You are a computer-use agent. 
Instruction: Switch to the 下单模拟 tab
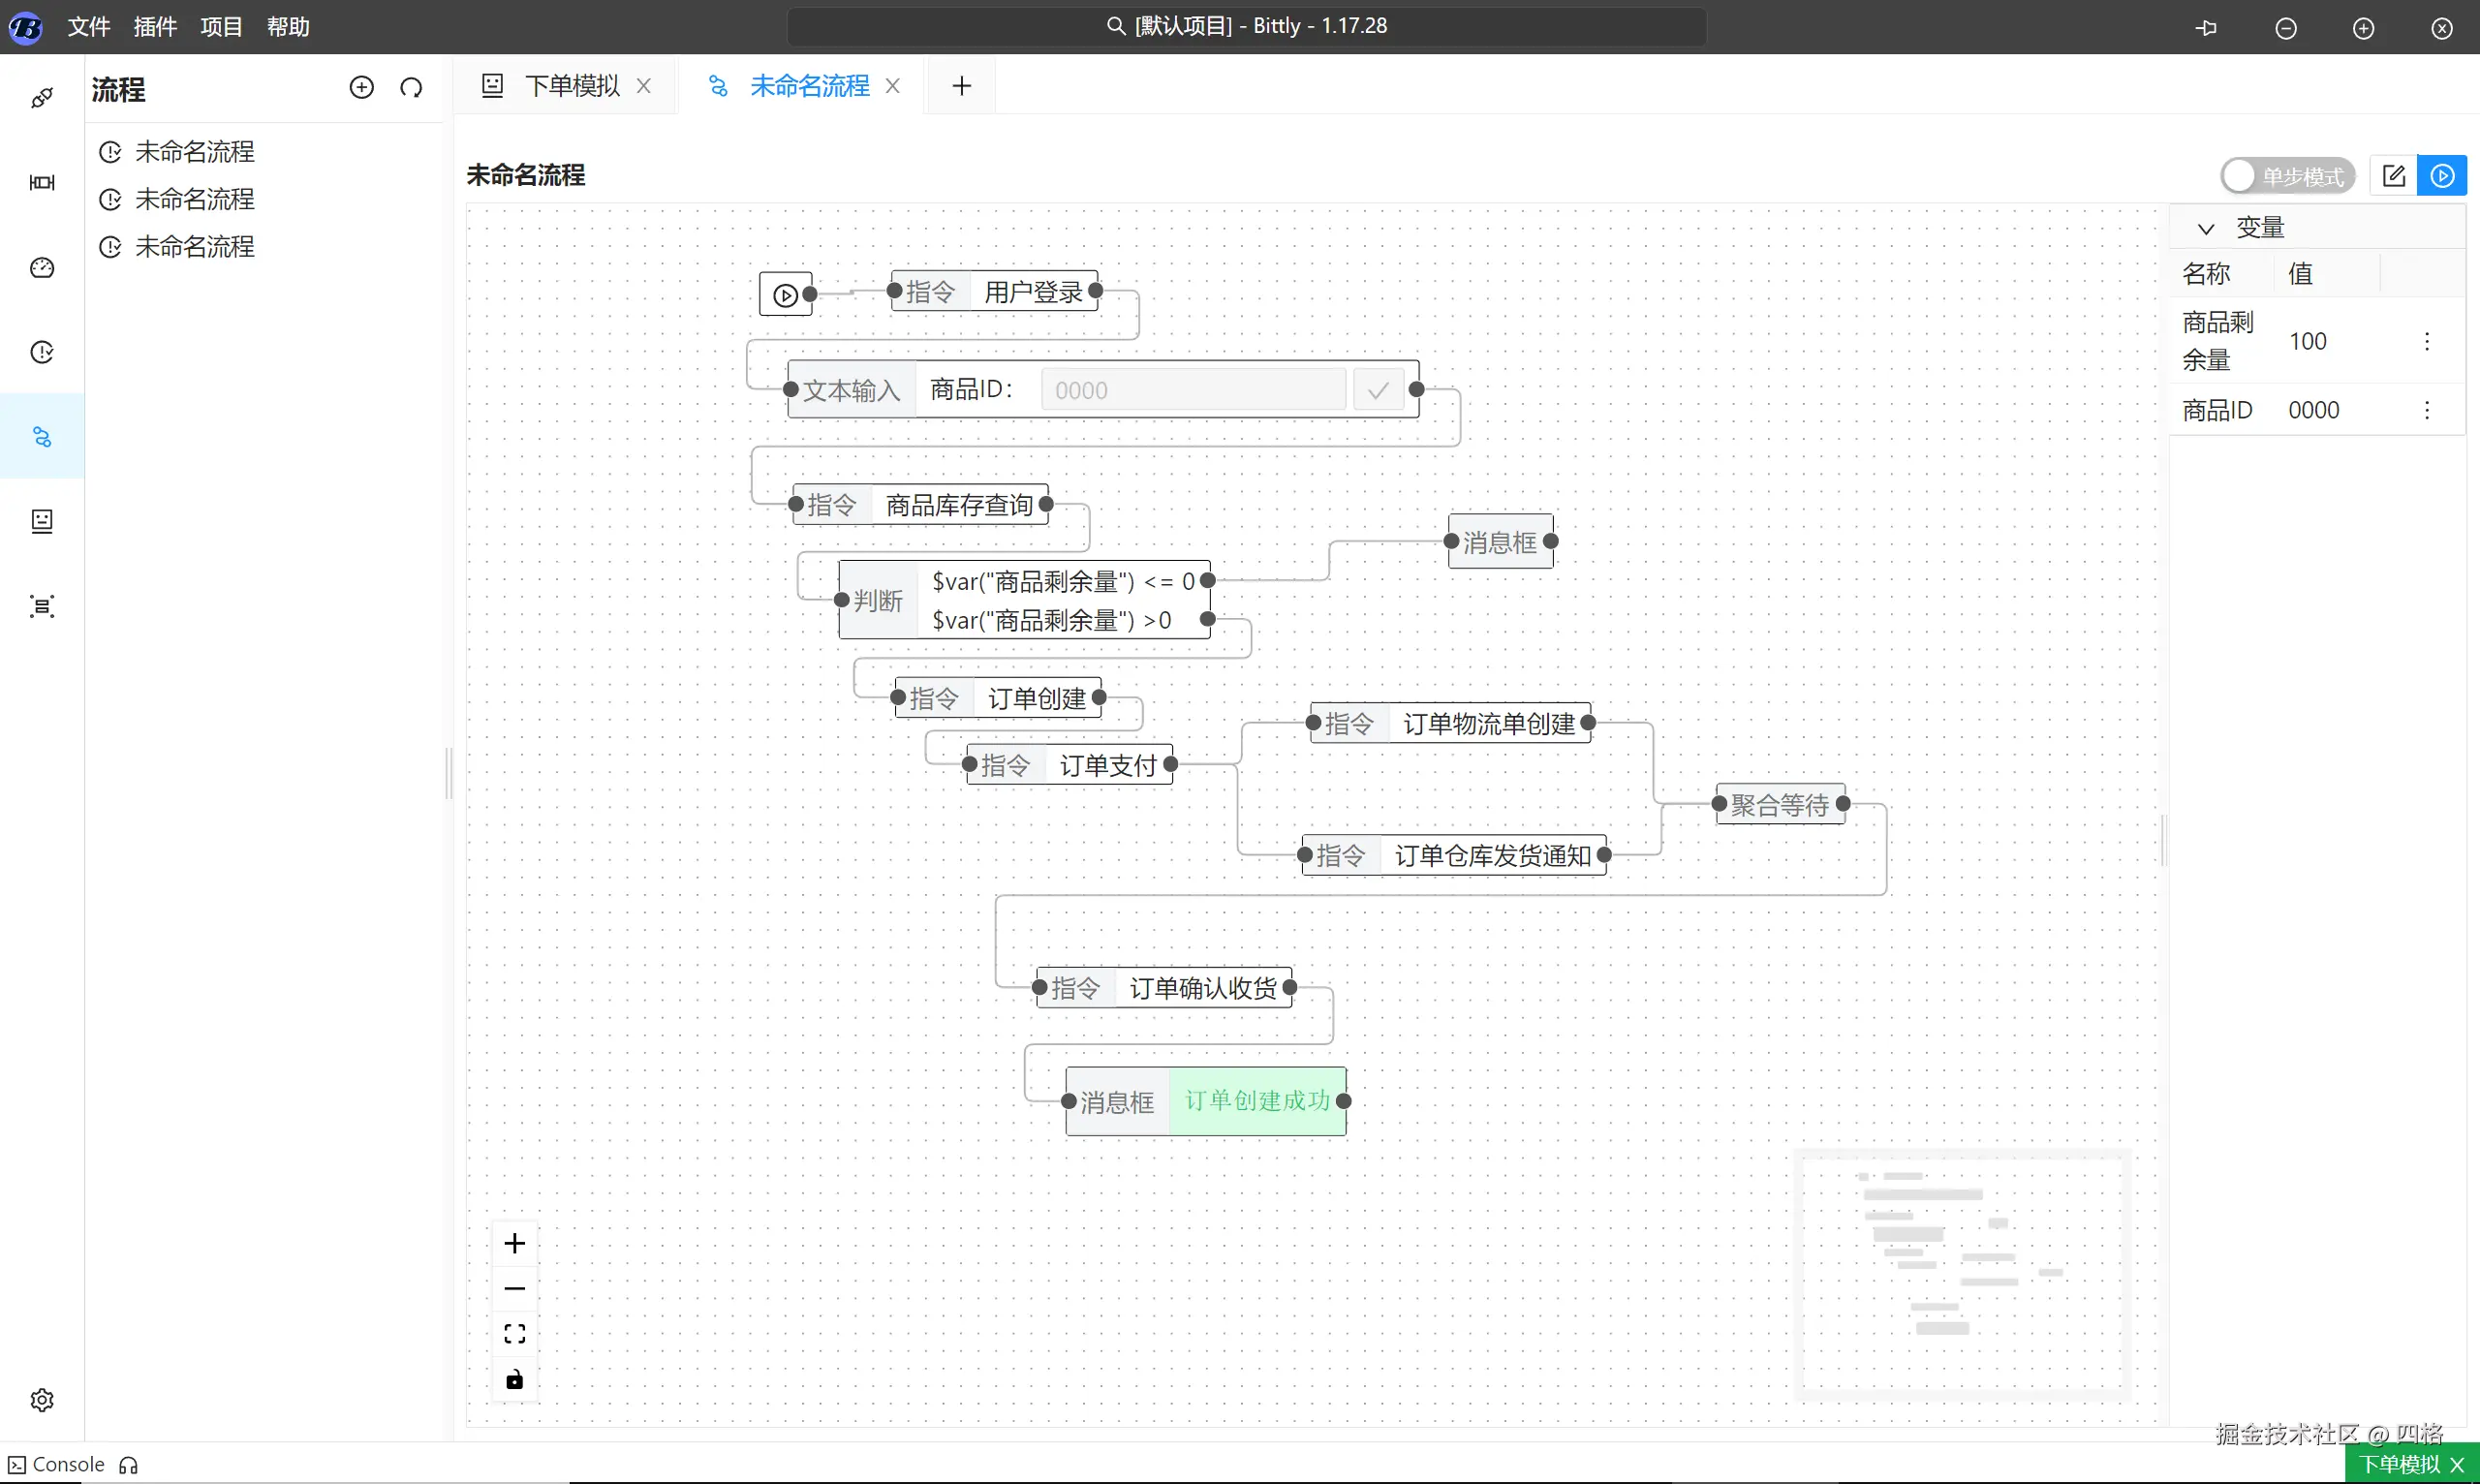point(571,86)
